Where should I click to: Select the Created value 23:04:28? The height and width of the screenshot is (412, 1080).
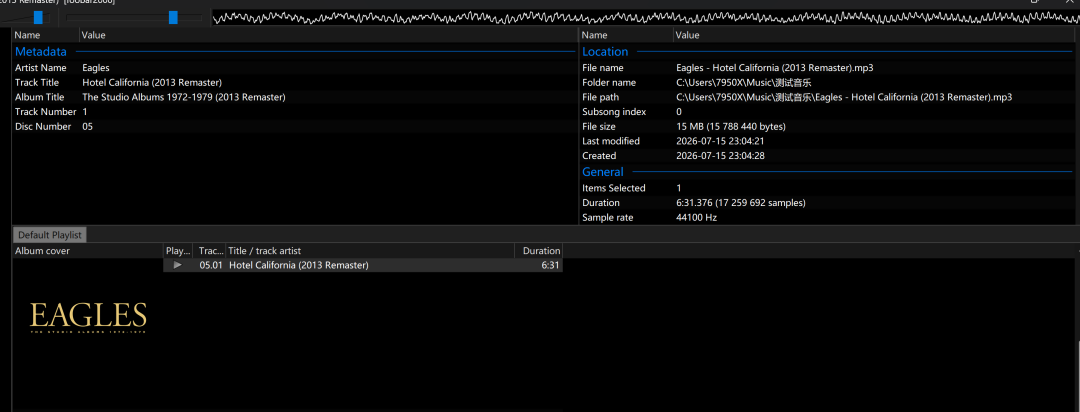click(720, 156)
